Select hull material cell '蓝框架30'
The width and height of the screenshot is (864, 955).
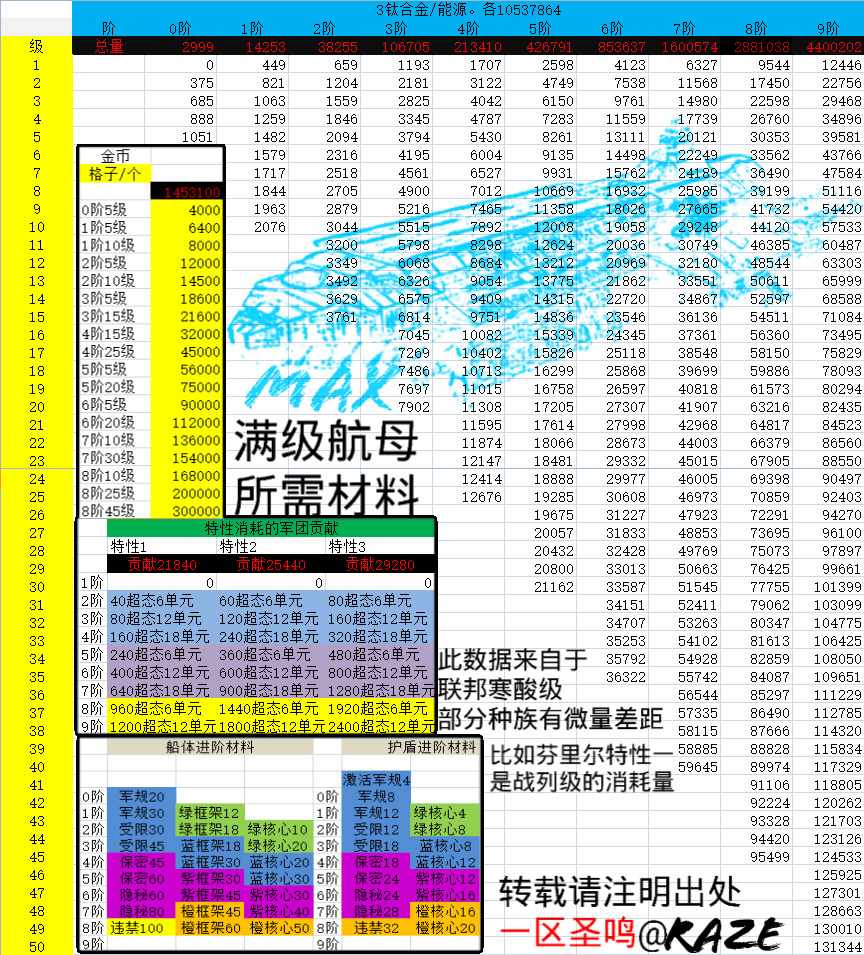[x=210, y=862]
